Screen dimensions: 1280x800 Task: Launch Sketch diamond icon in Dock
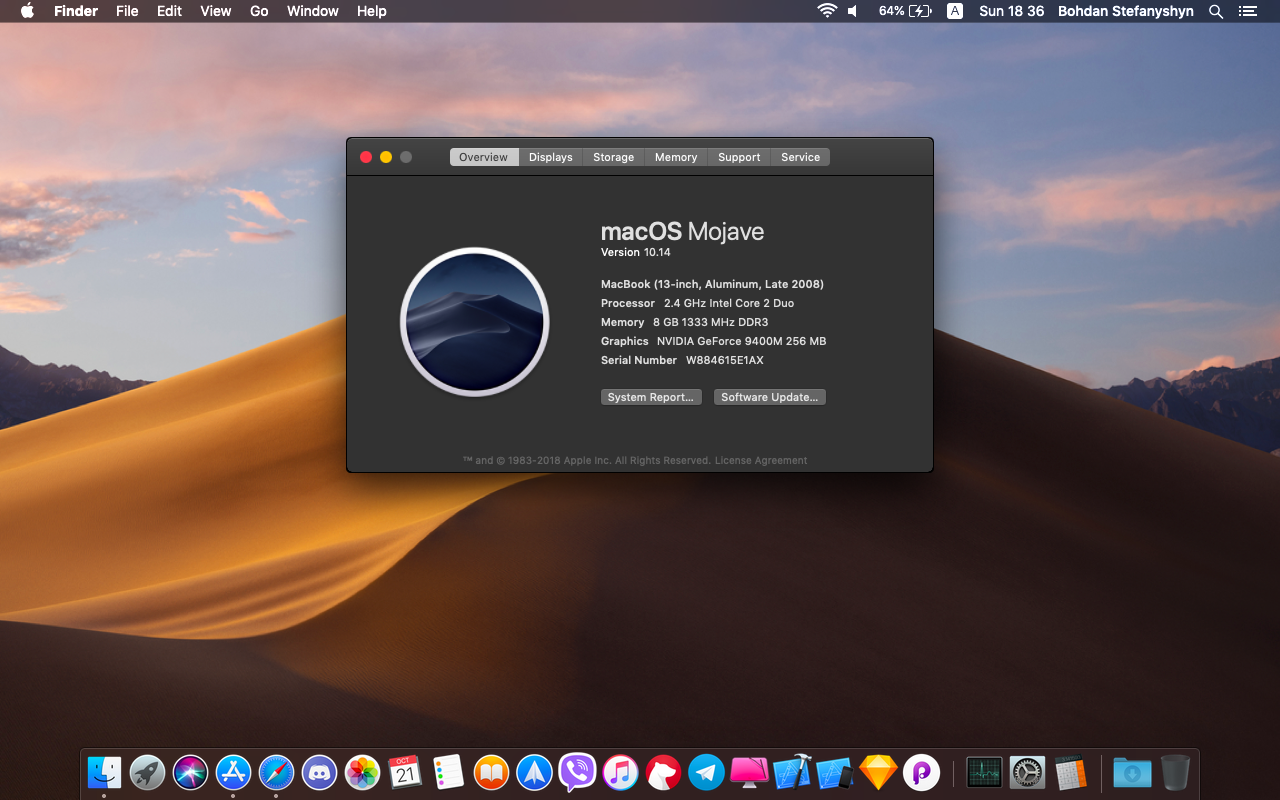pos(878,772)
